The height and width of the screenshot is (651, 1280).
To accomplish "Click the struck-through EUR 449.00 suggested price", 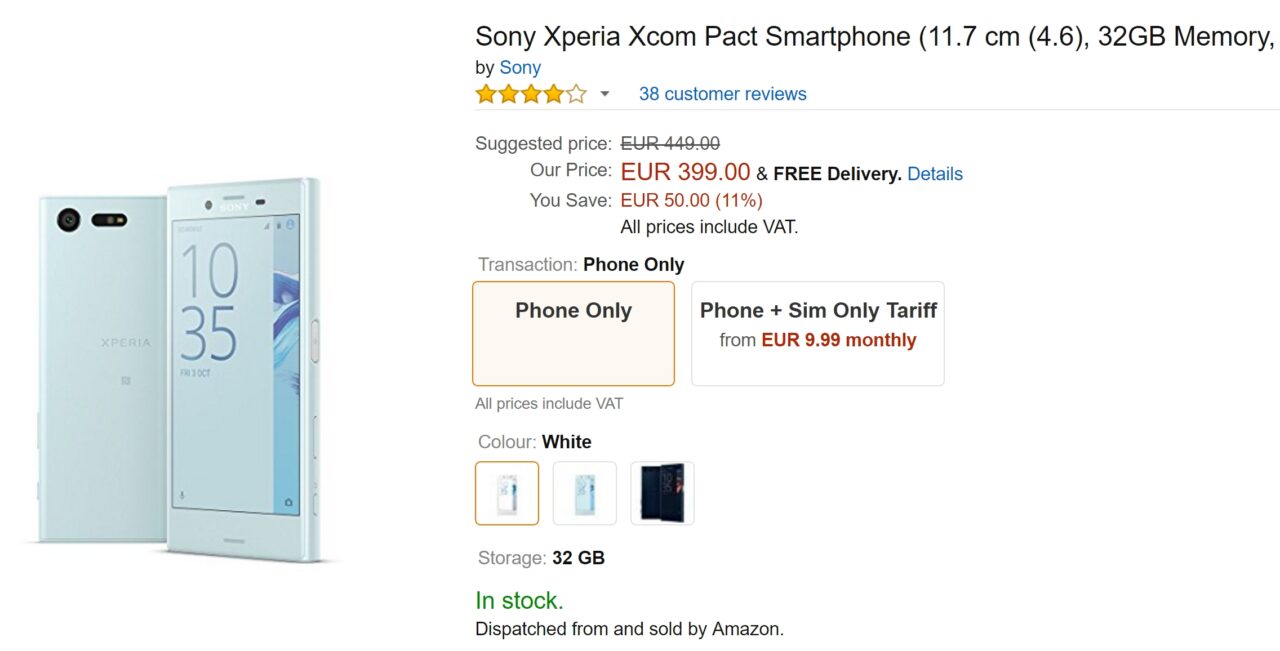I will click(670, 144).
